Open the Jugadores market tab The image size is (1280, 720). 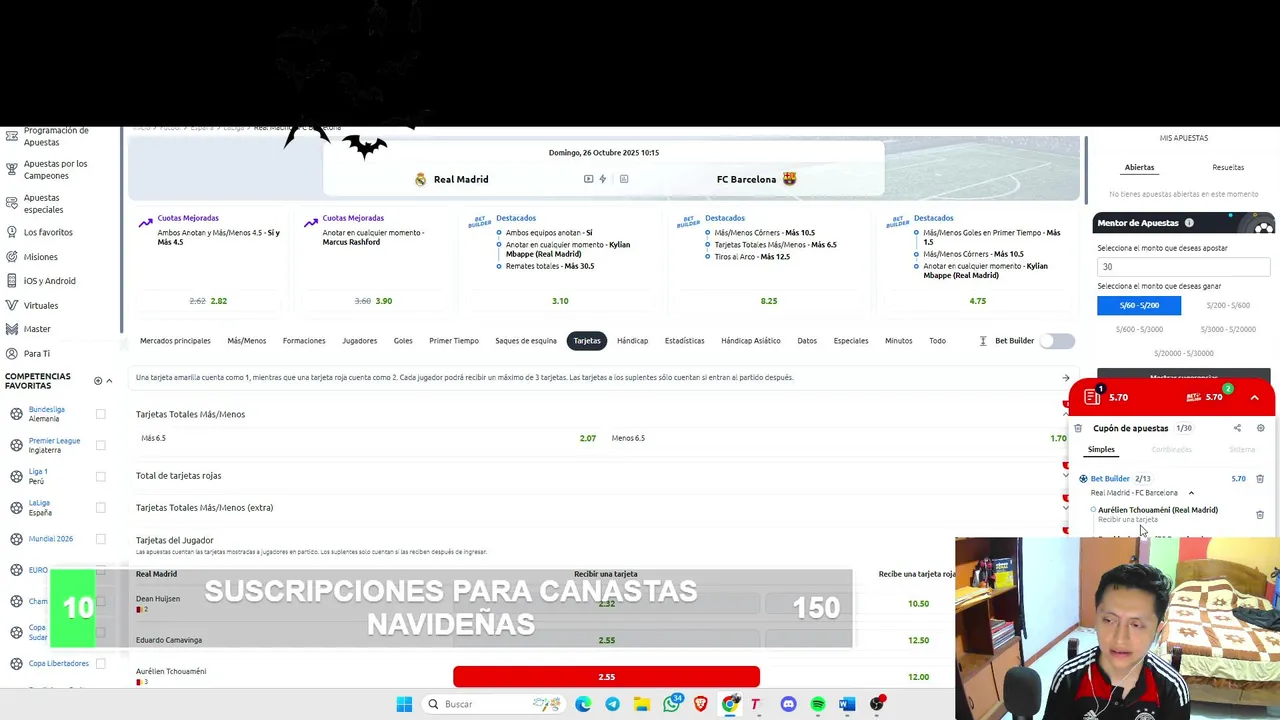click(360, 341)
